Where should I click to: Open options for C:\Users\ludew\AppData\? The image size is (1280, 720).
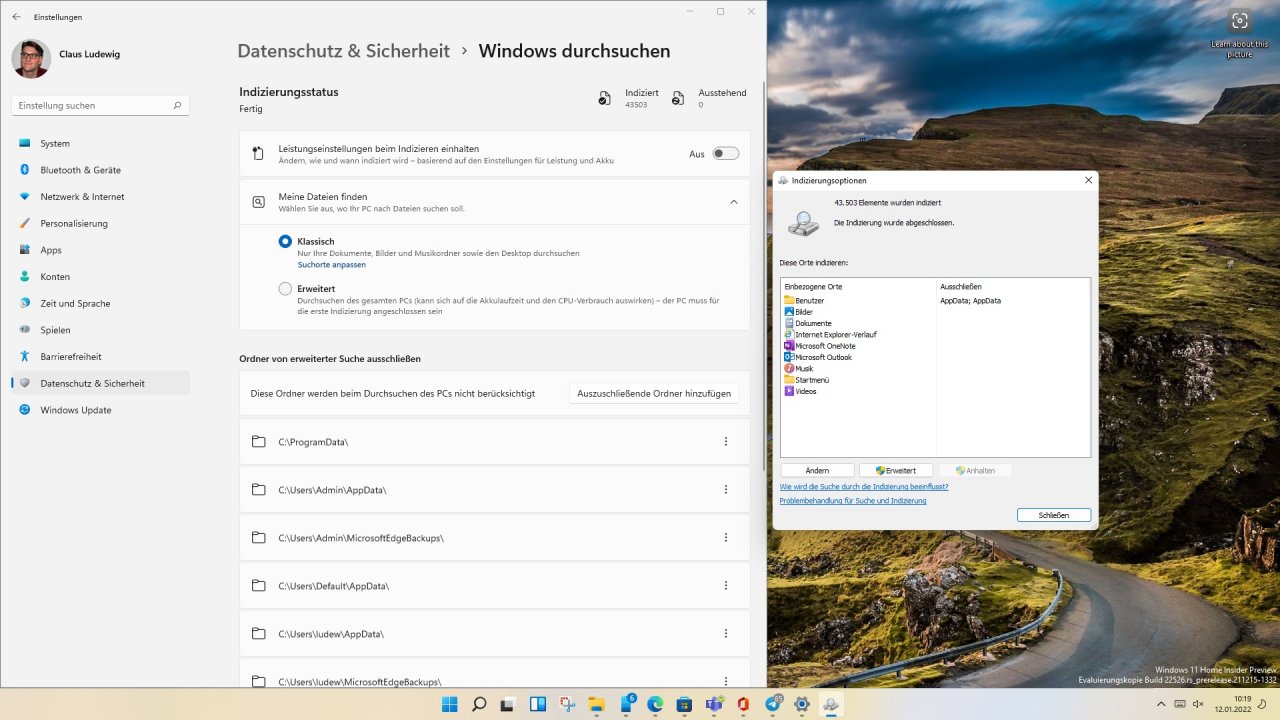[726, 634]
